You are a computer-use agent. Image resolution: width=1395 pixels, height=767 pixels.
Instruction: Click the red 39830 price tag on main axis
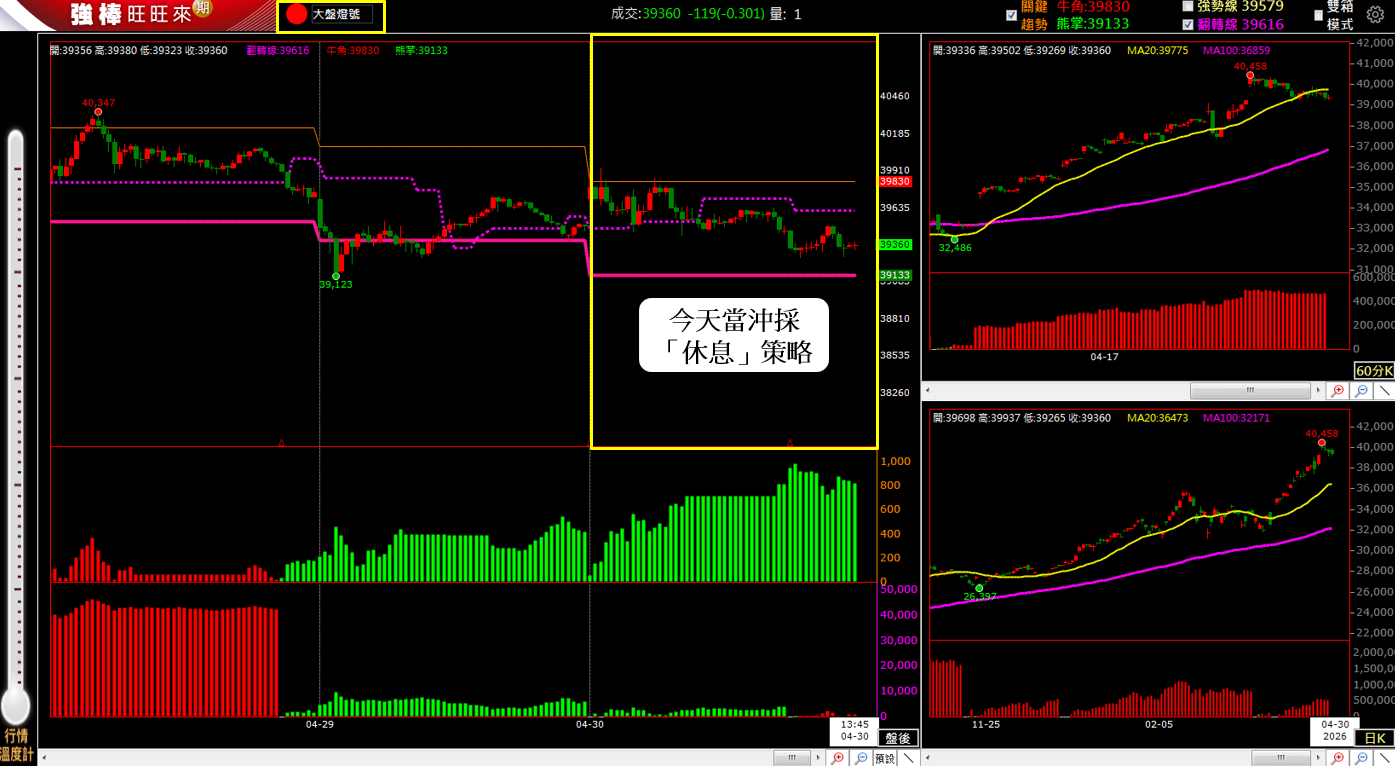[894, 182]
